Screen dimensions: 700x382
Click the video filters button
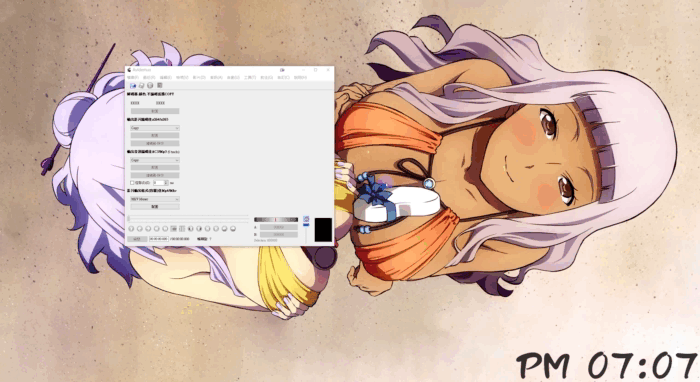(155, 144)
